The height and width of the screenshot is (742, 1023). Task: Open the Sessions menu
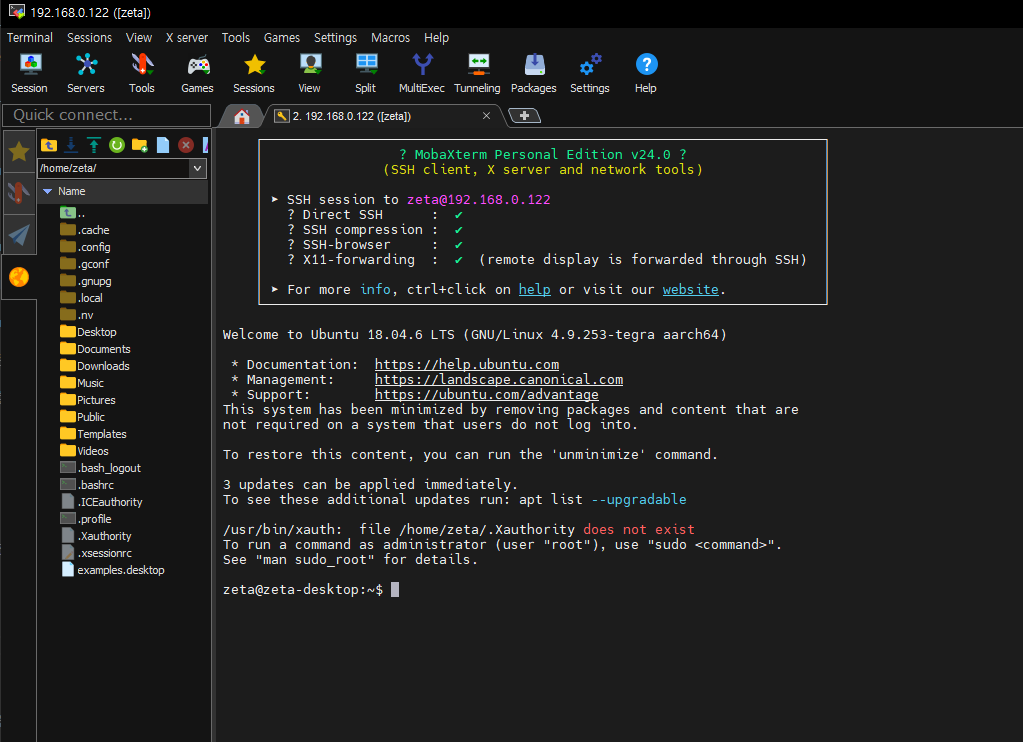tap(89, 38)
